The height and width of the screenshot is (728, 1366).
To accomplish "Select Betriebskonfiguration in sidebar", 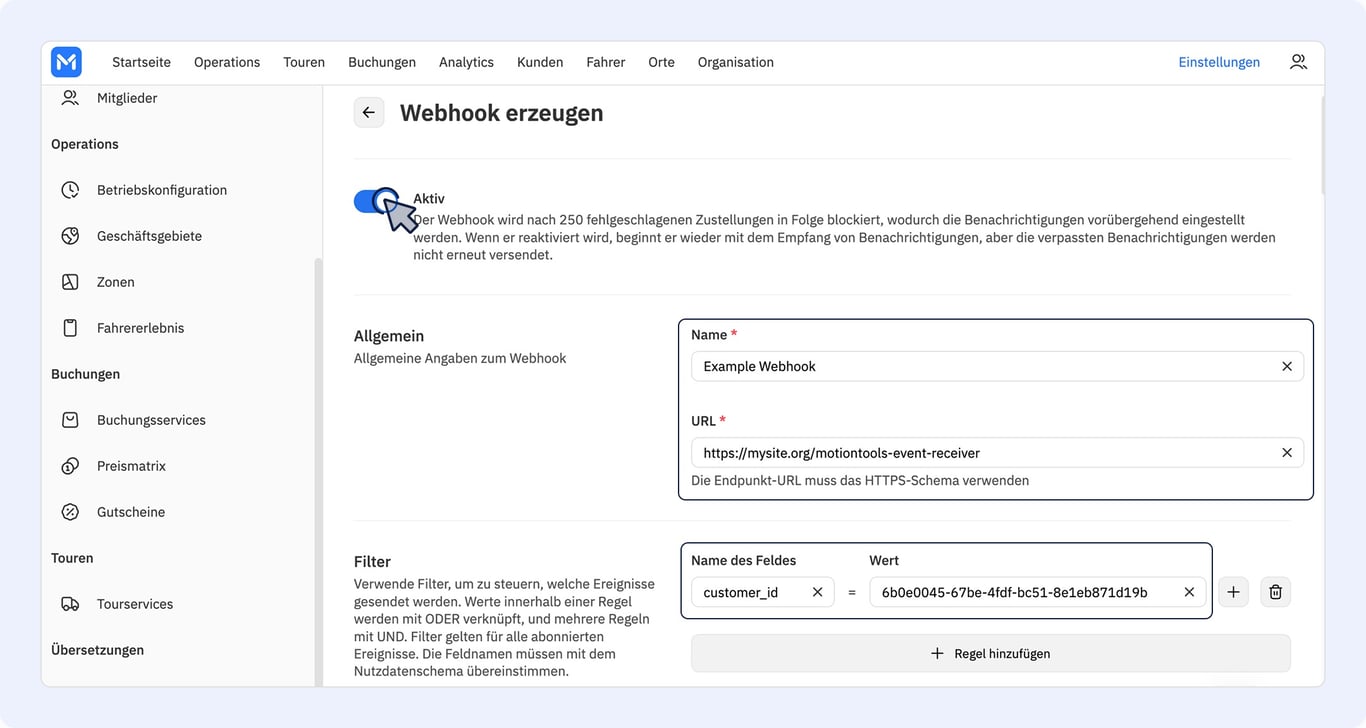I will click(x=162, y=190).
